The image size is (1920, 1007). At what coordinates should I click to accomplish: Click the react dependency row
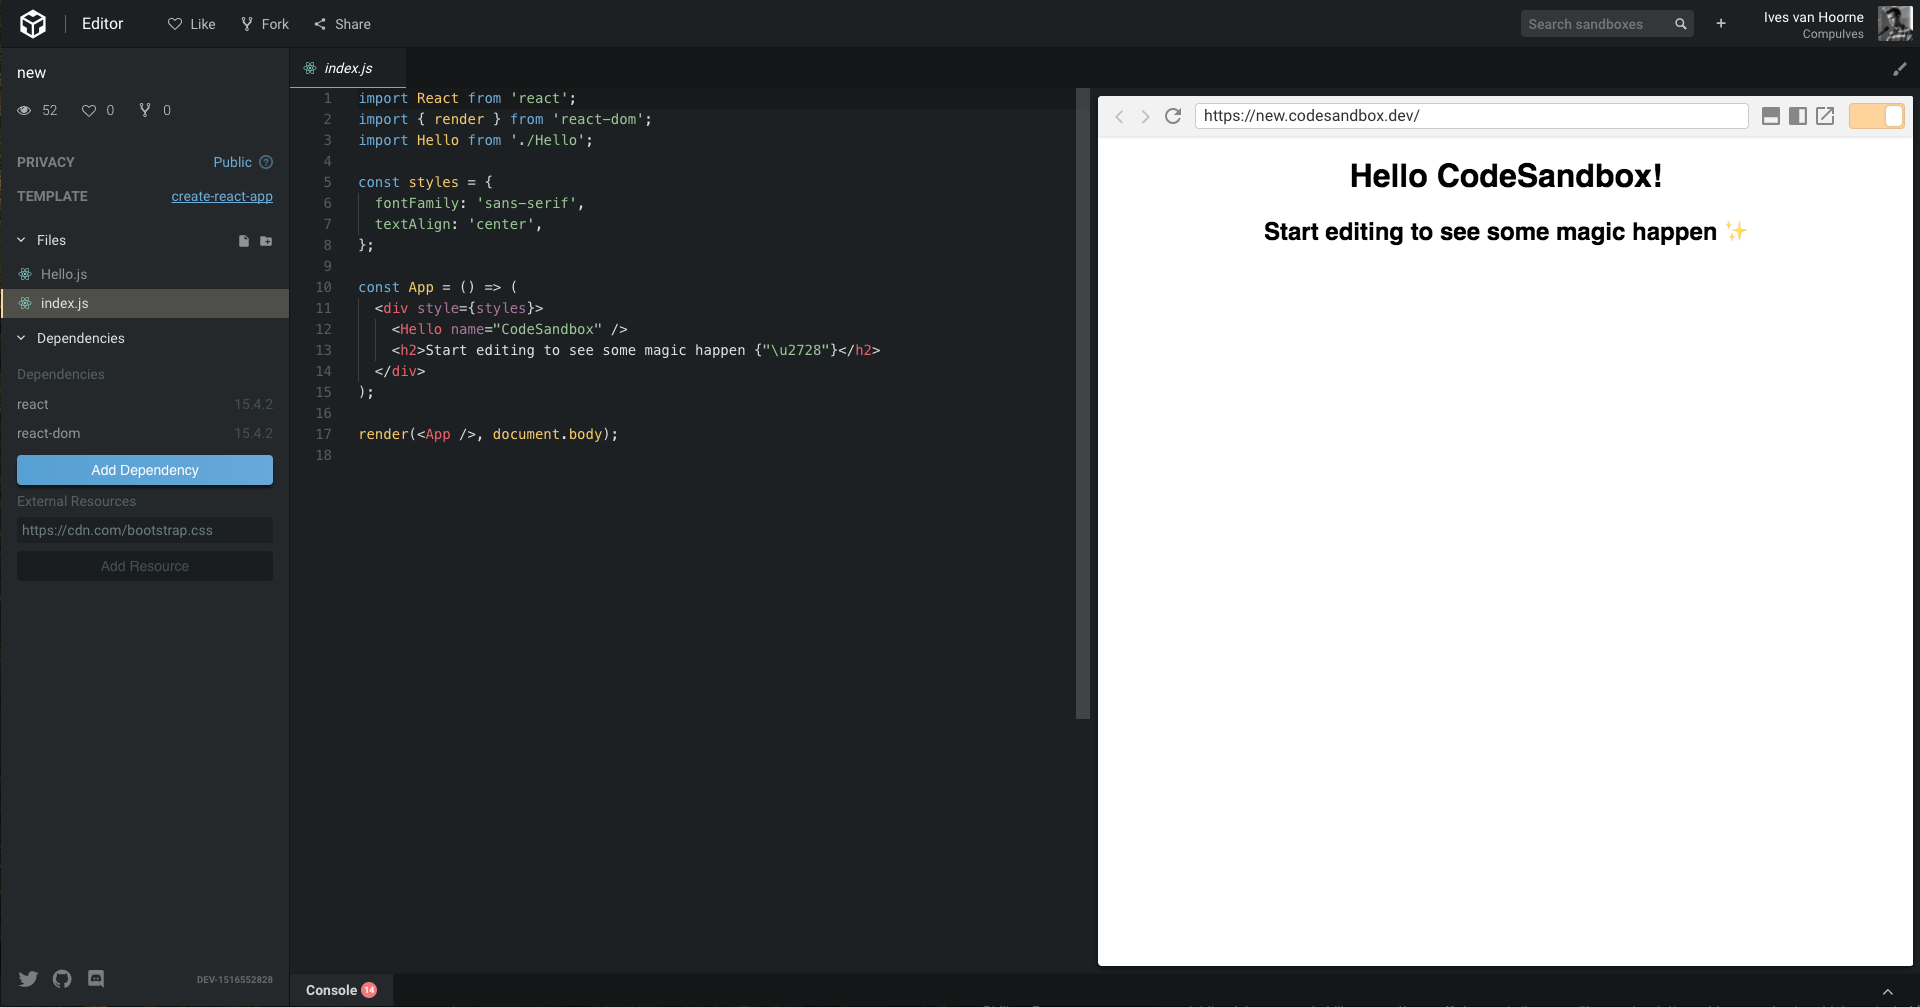pos(145,404)
